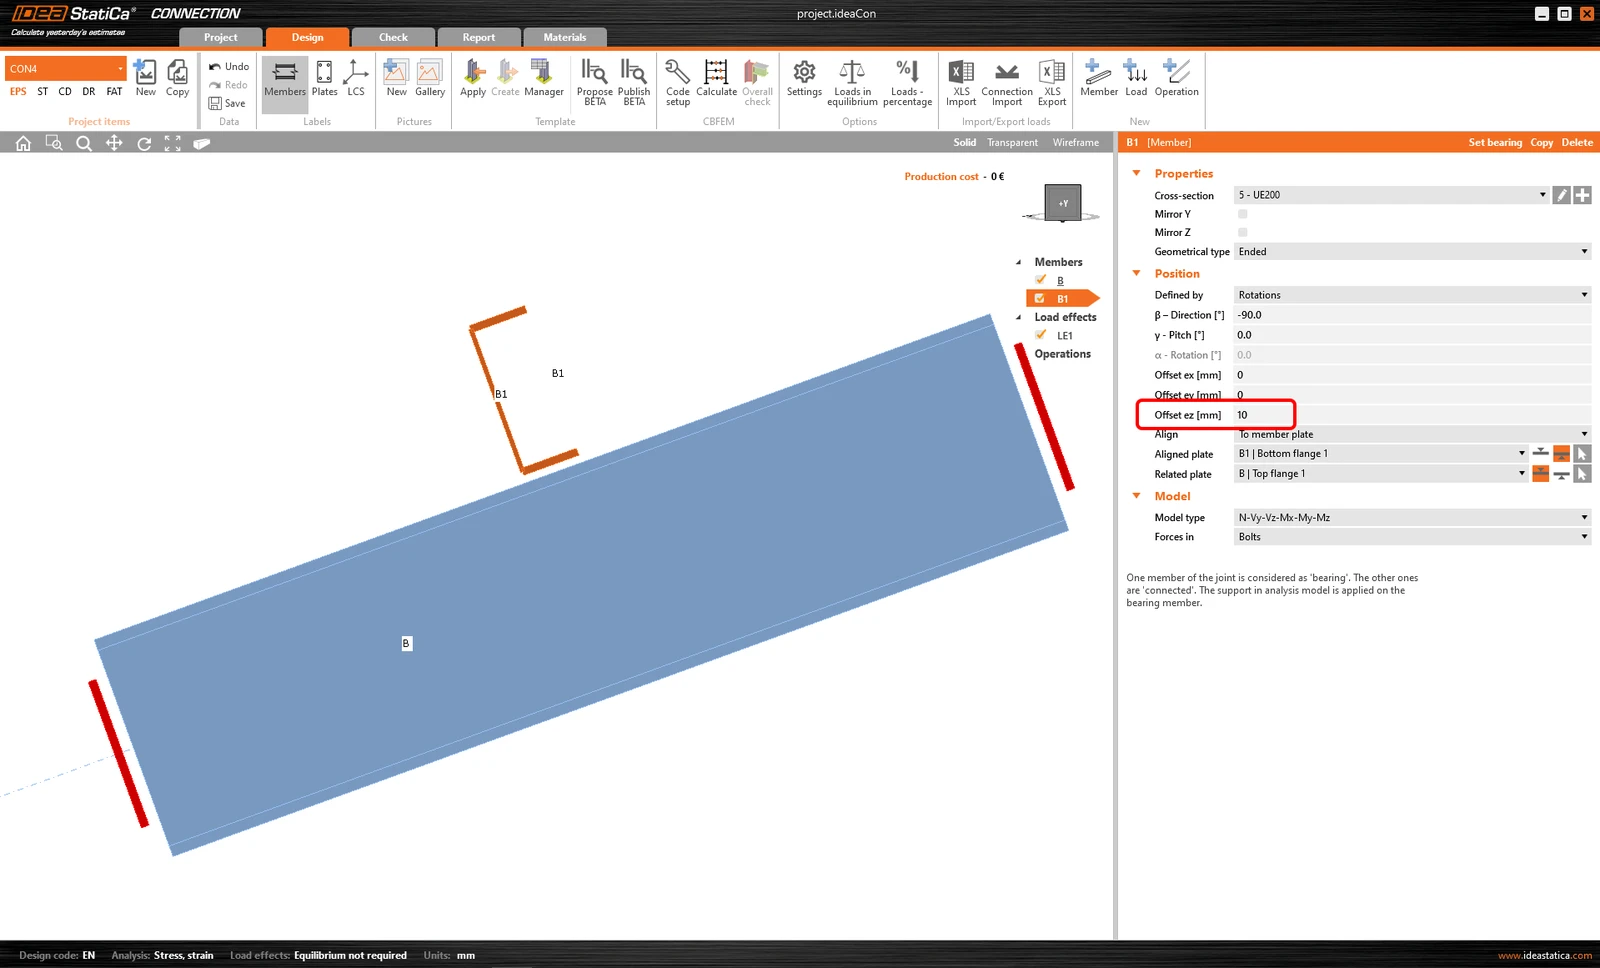Screen dimensions: 1600x968
Task: Open the Align dropdown
Action: click(x=1412, y=434)
